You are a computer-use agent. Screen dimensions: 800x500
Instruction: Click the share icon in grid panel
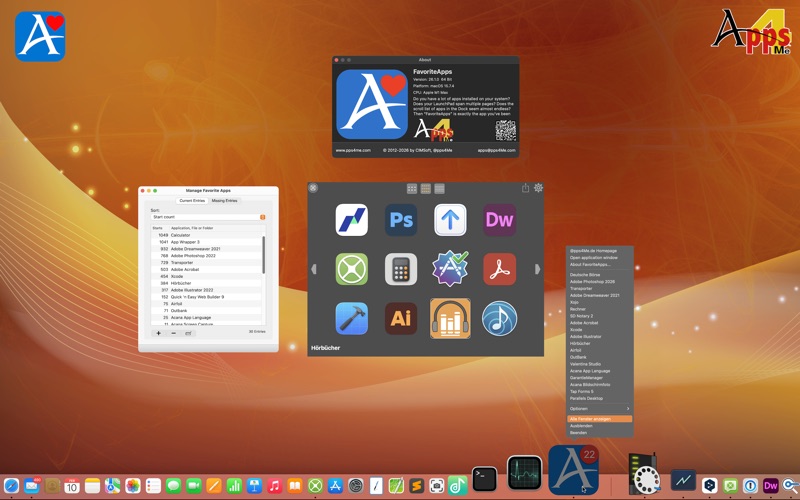[525, 188]
